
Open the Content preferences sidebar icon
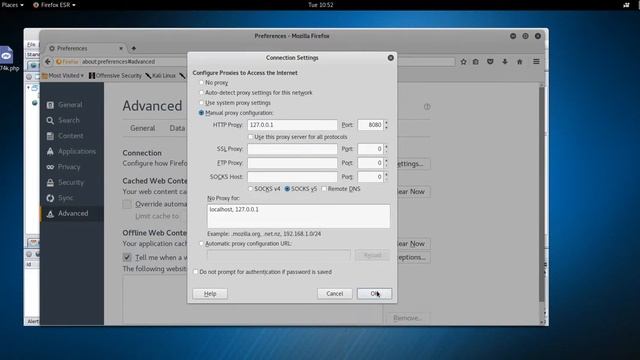(x=50, y=136)
